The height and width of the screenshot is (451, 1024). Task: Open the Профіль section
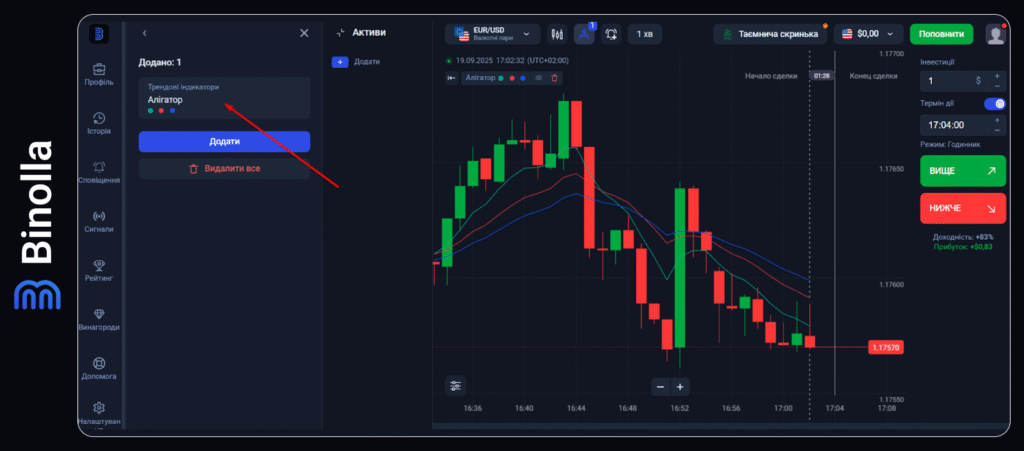[x=99, y=74]
